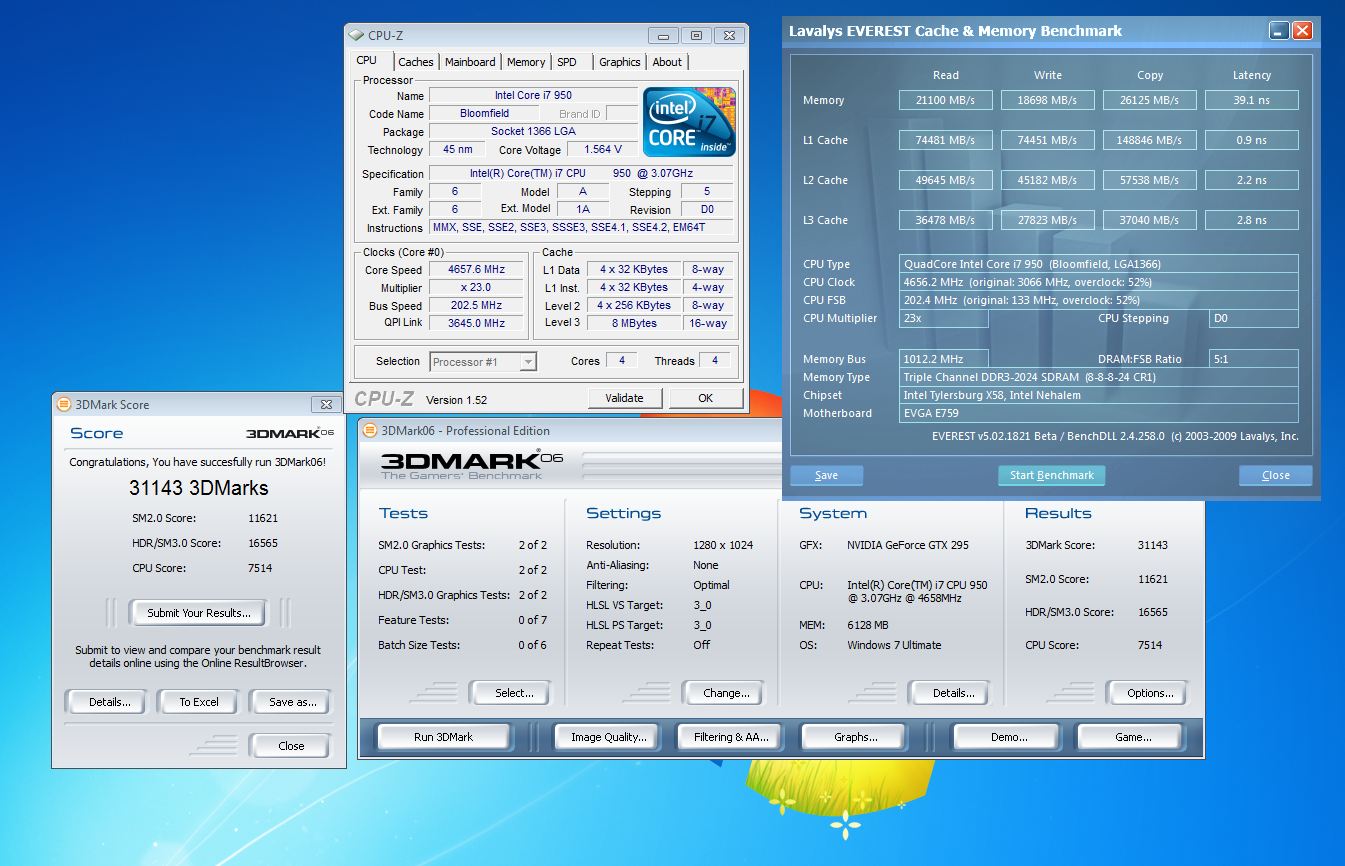Image resolution: width=1345 pixels, height=866 pixels.
Task: Click the 3DMark Score window title icon
Action: [64, 405]
